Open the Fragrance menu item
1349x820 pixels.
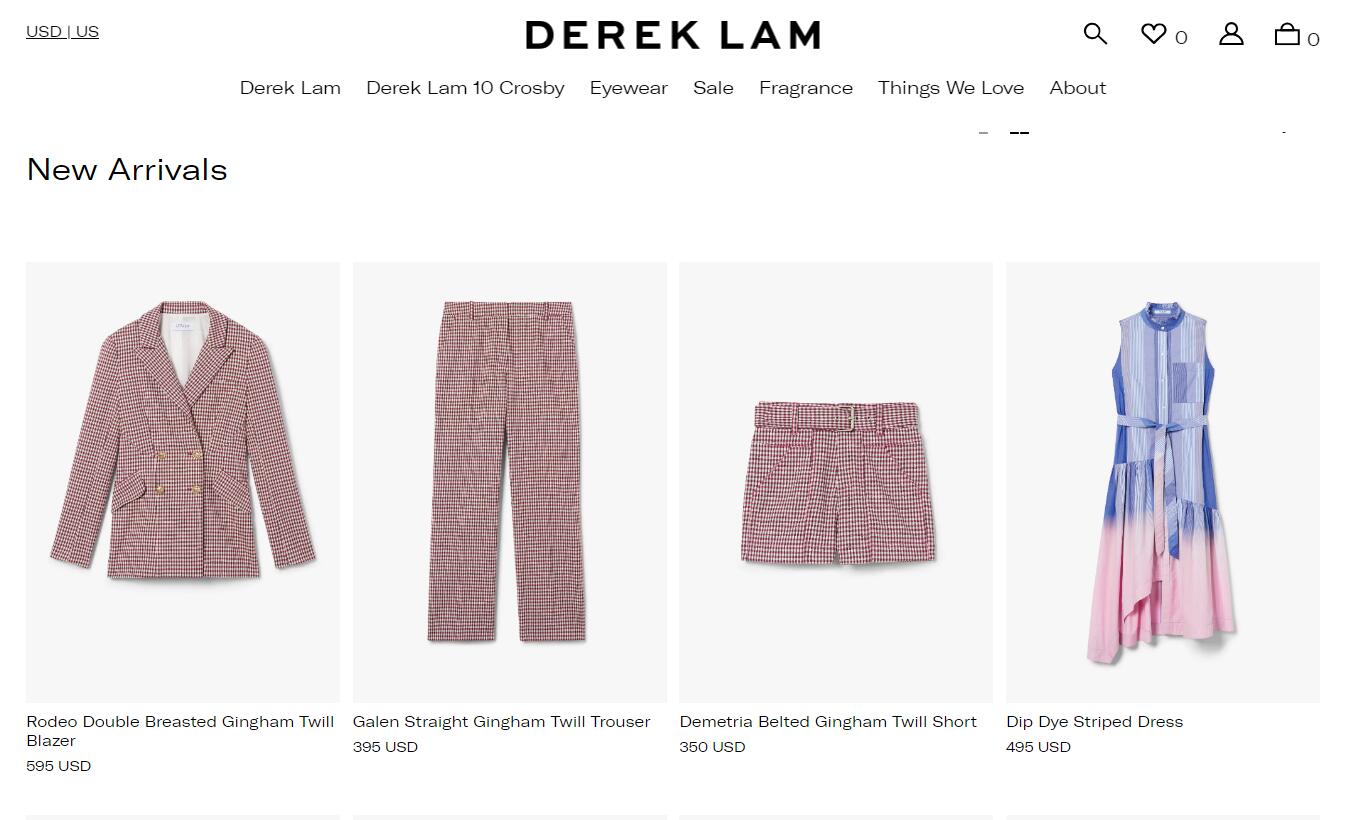coord(806,88)
